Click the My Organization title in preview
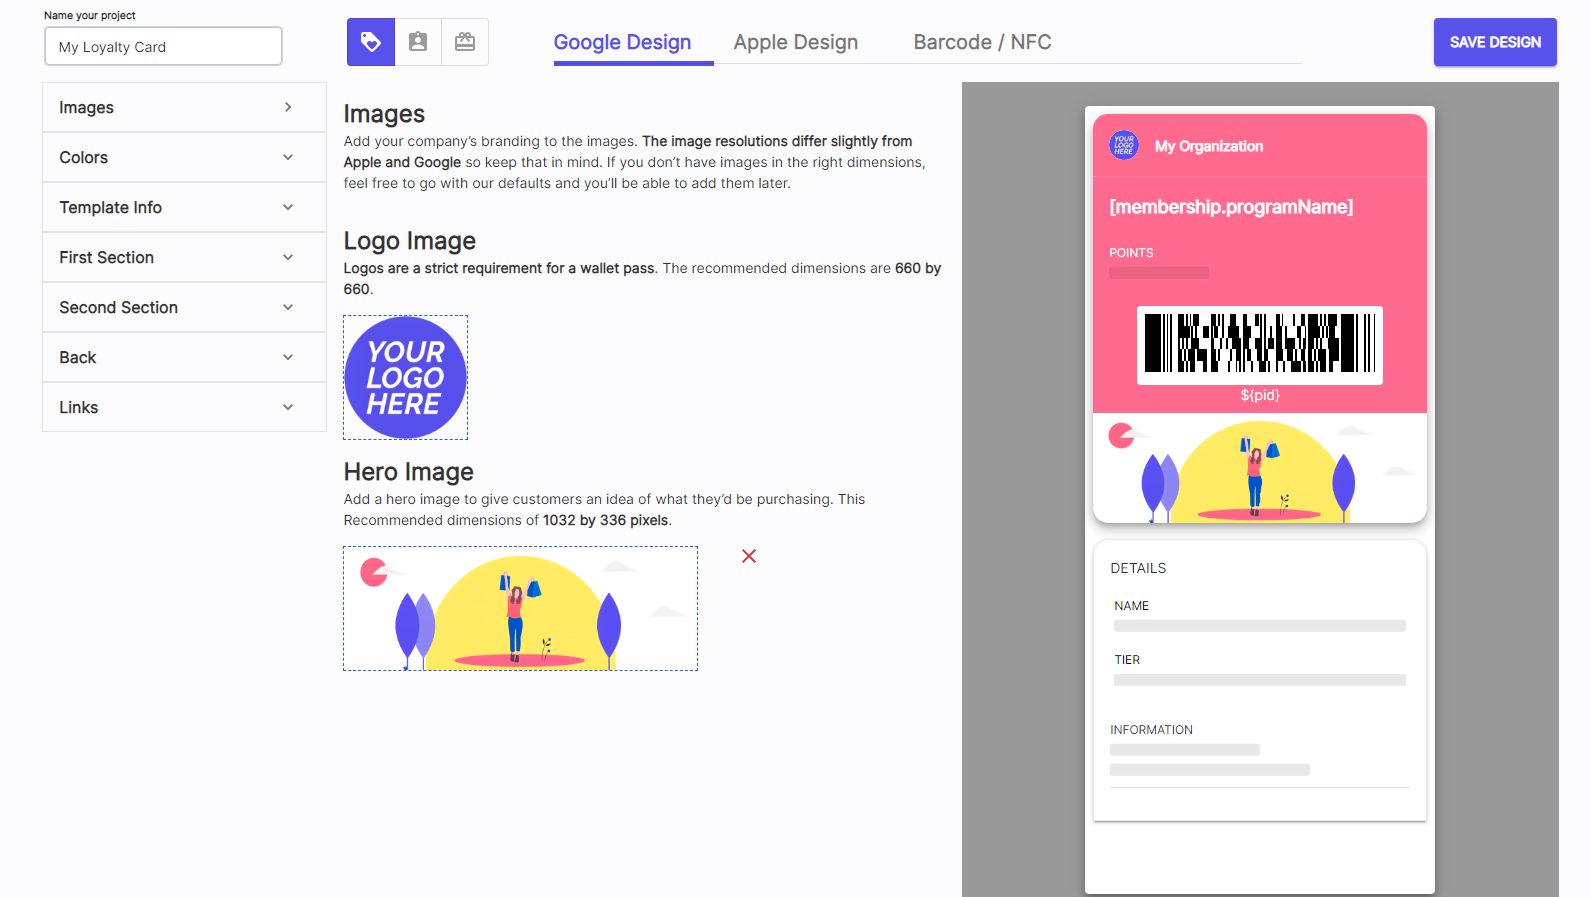Image resolution: width=1591 pixels, height=897 pixels. tap(1209, 146)
